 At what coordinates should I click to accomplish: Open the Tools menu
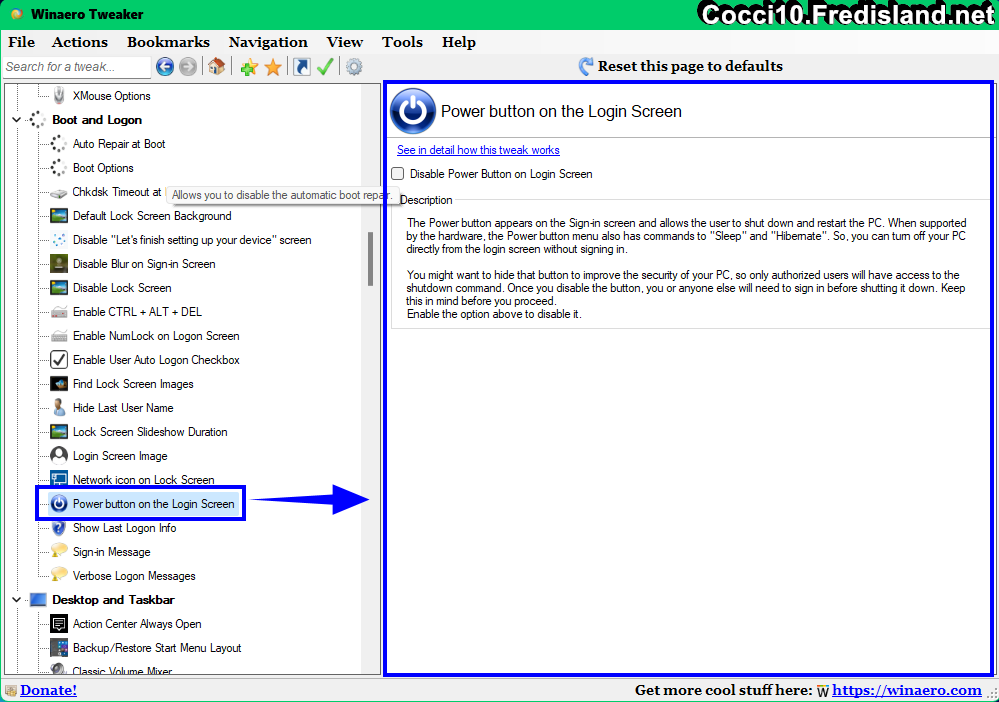coord(402,42)
